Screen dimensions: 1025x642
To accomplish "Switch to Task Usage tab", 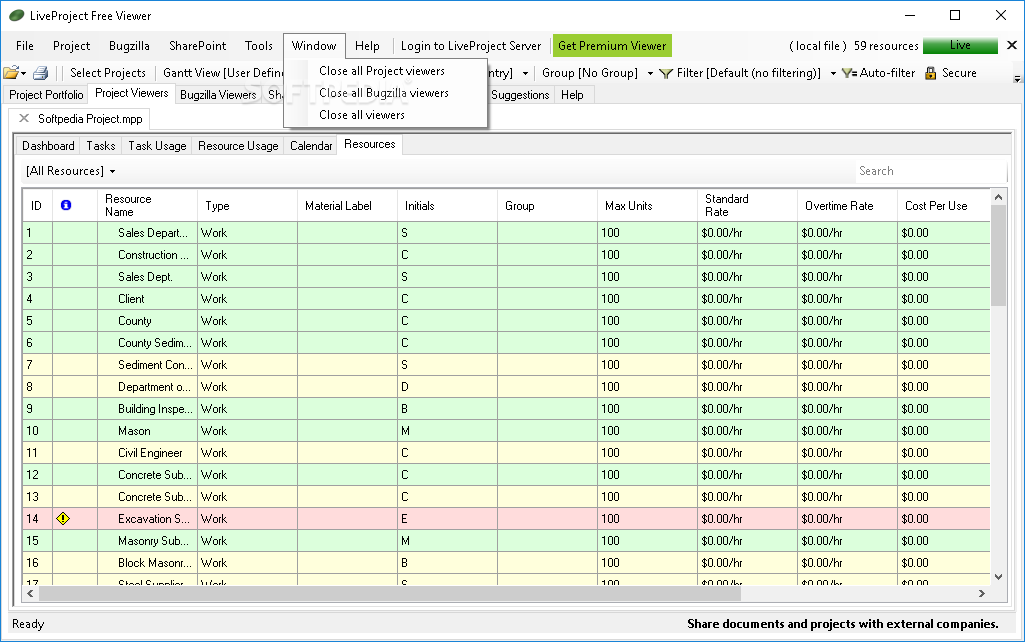I will pyautogui.click(x=157, y=146).
